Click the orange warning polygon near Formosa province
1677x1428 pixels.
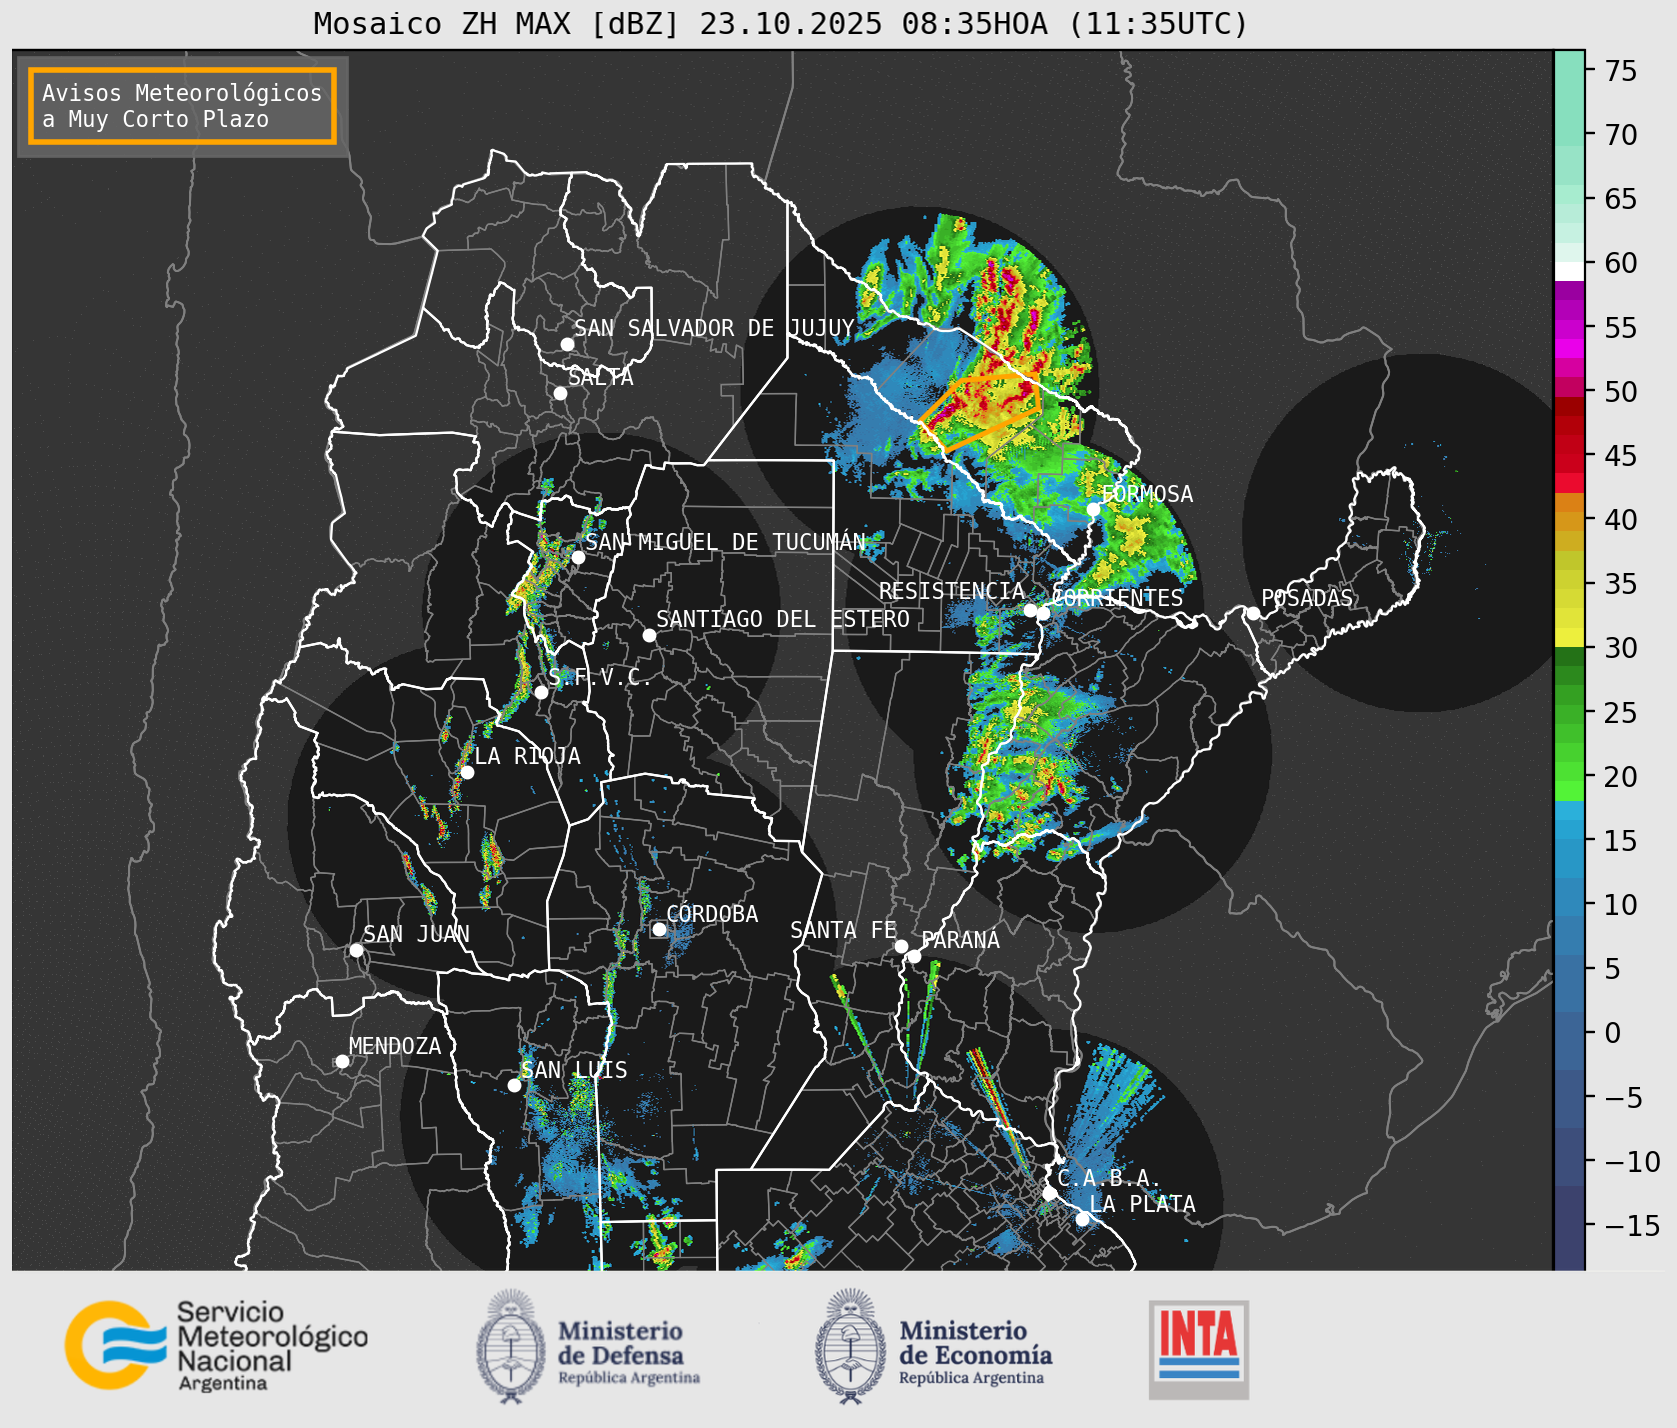tap(982, 412)
